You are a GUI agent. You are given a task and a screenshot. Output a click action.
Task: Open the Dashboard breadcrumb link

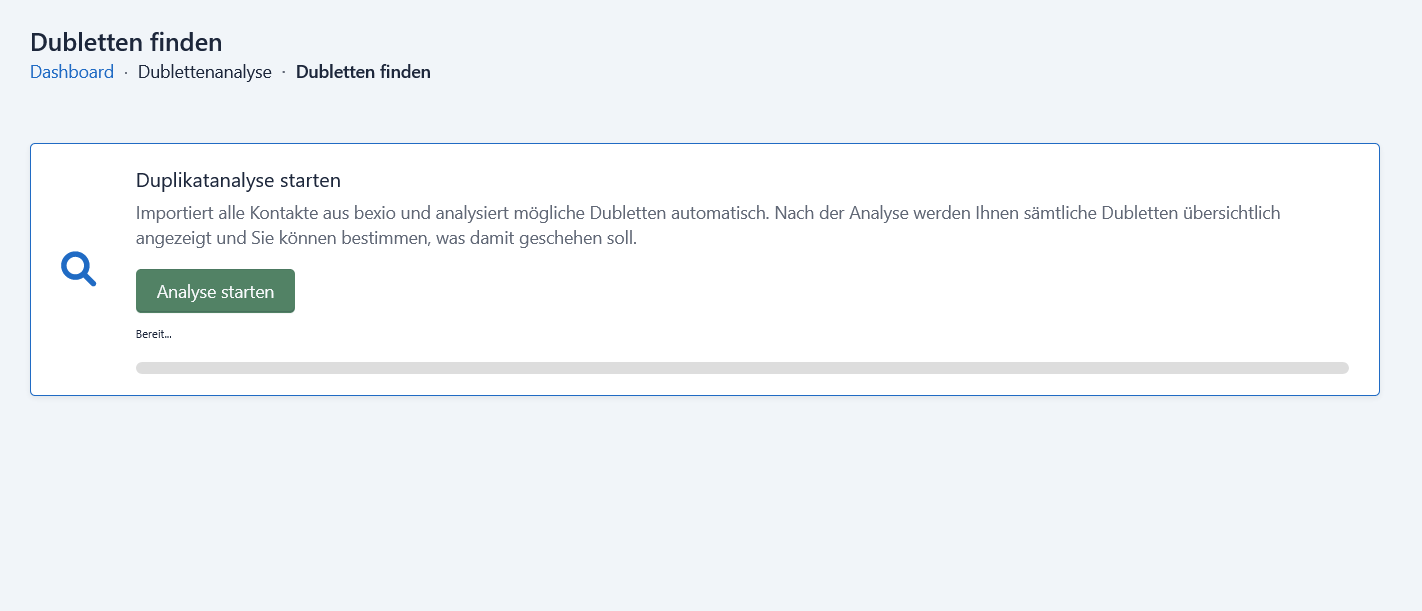pos(72,72)
